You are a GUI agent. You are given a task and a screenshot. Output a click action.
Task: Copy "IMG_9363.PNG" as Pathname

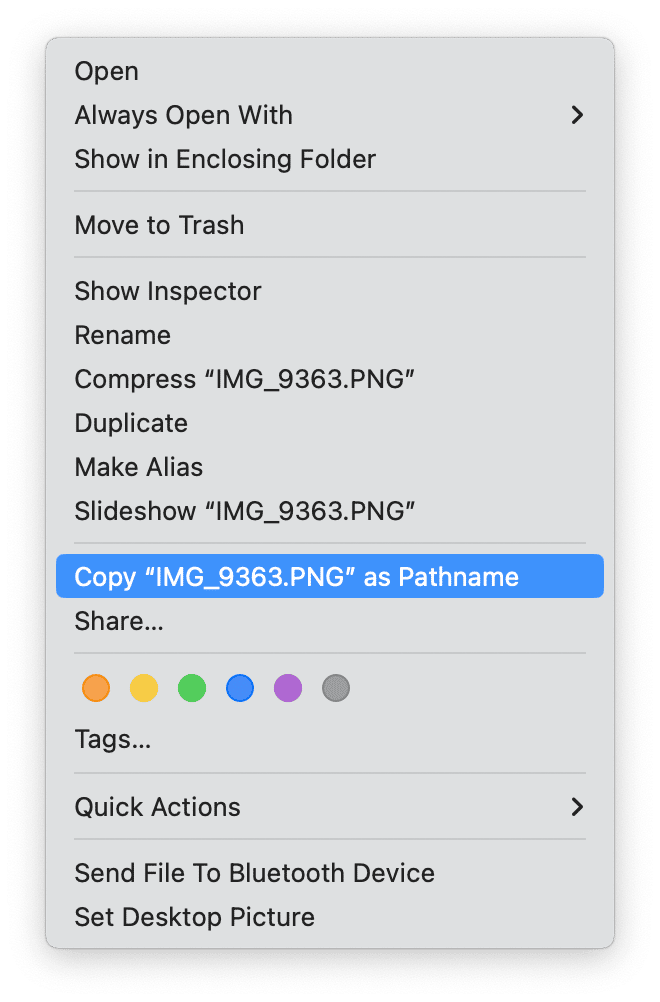click(297, 577)
